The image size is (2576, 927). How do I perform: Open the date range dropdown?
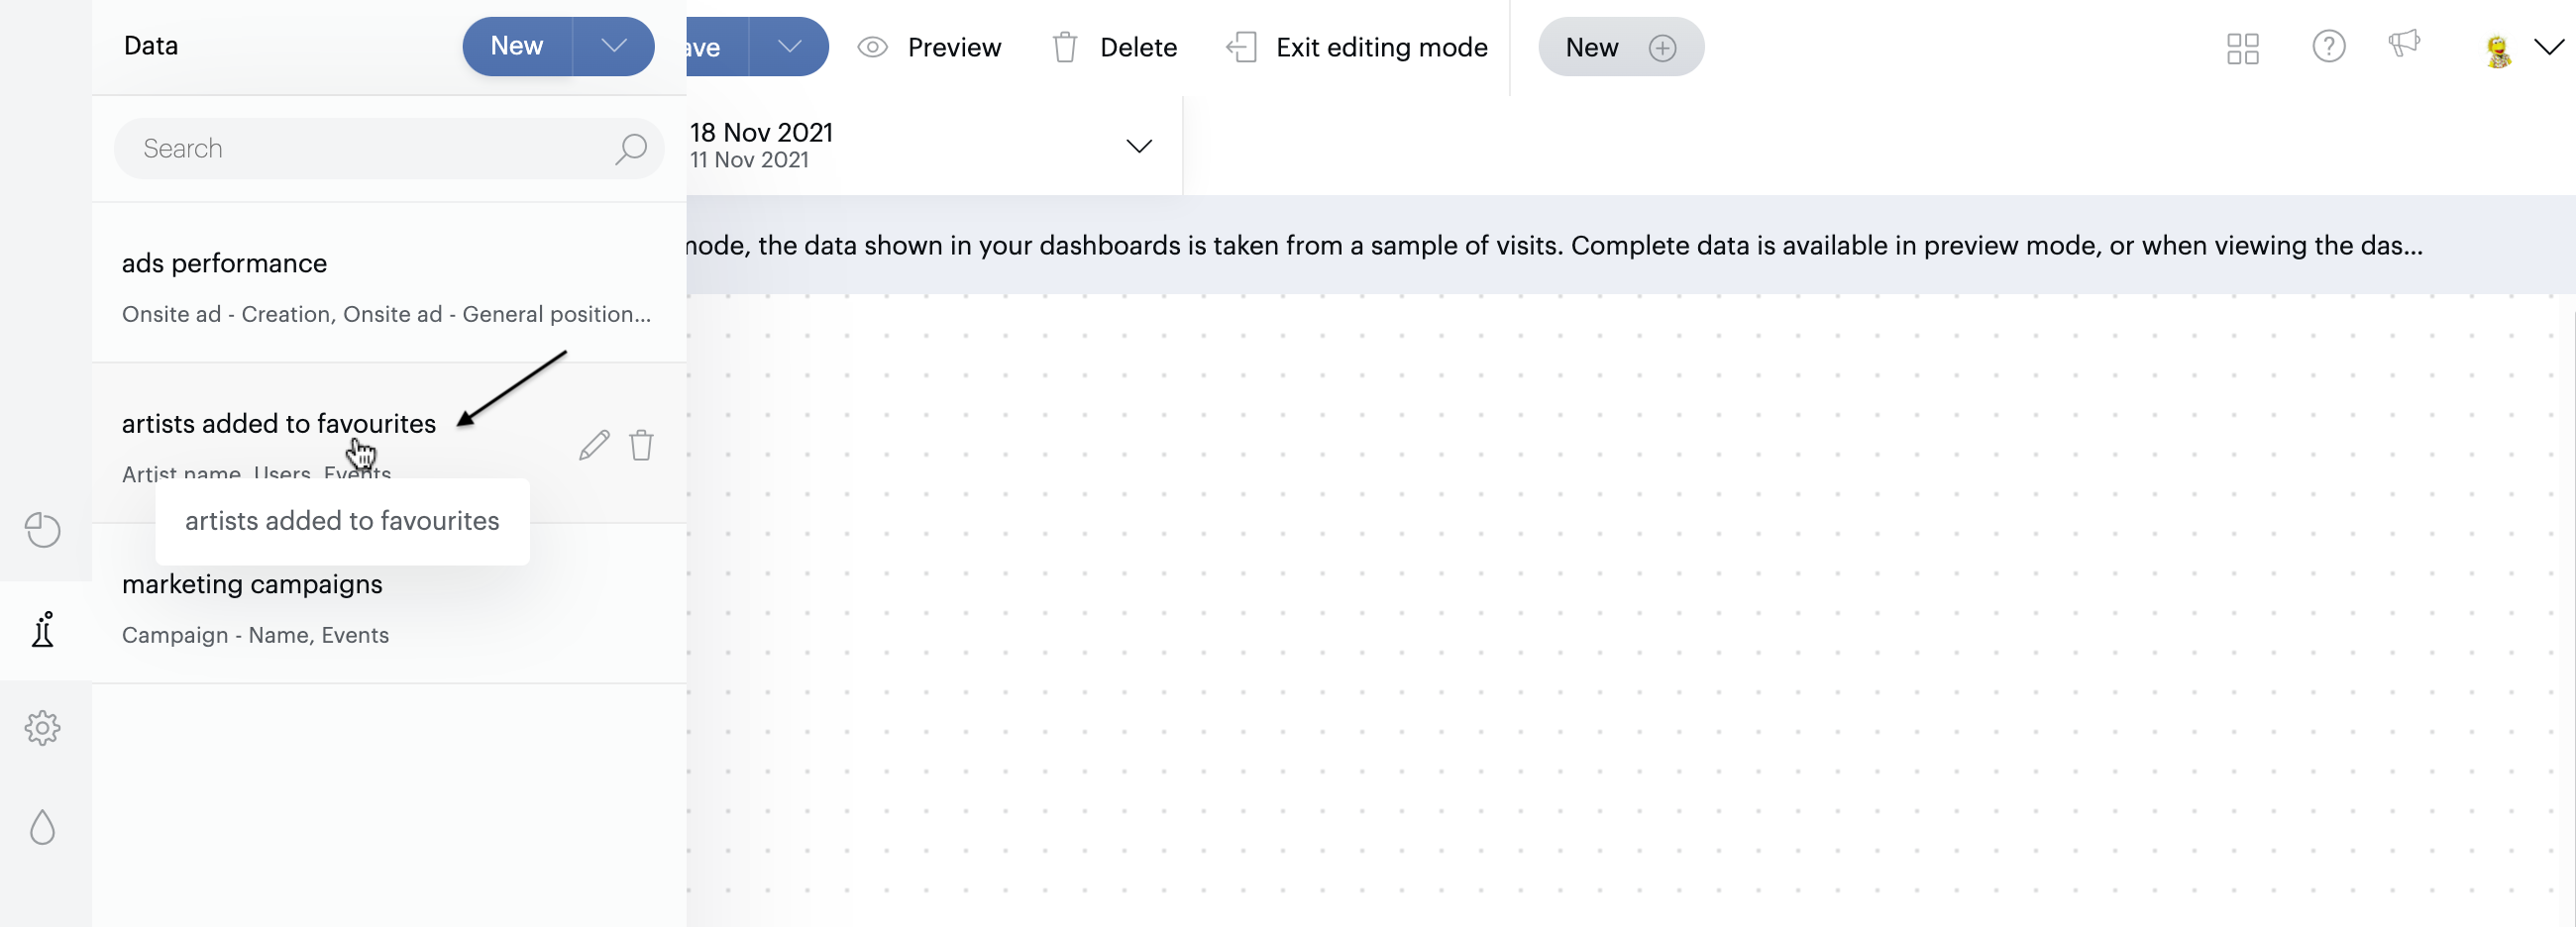(1138, 146)
